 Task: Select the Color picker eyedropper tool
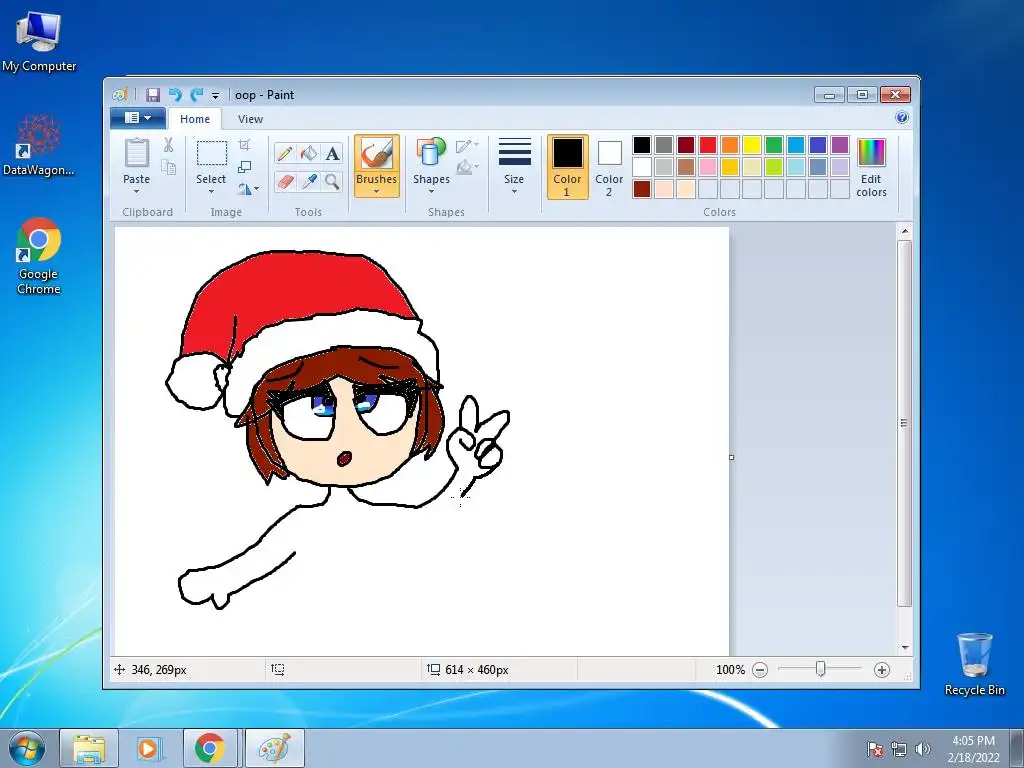point(308,181)
